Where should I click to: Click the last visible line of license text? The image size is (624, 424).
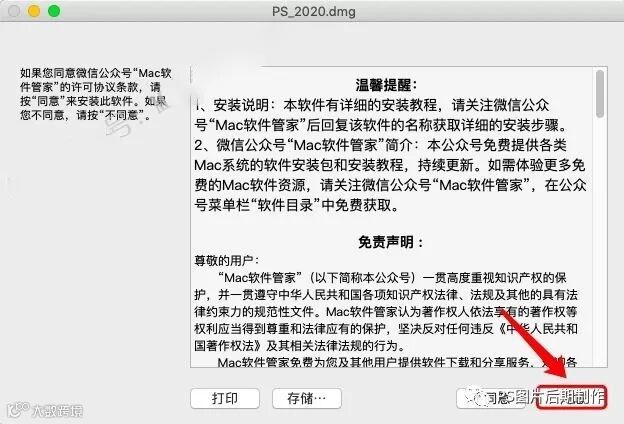click(x=397, y=362)
